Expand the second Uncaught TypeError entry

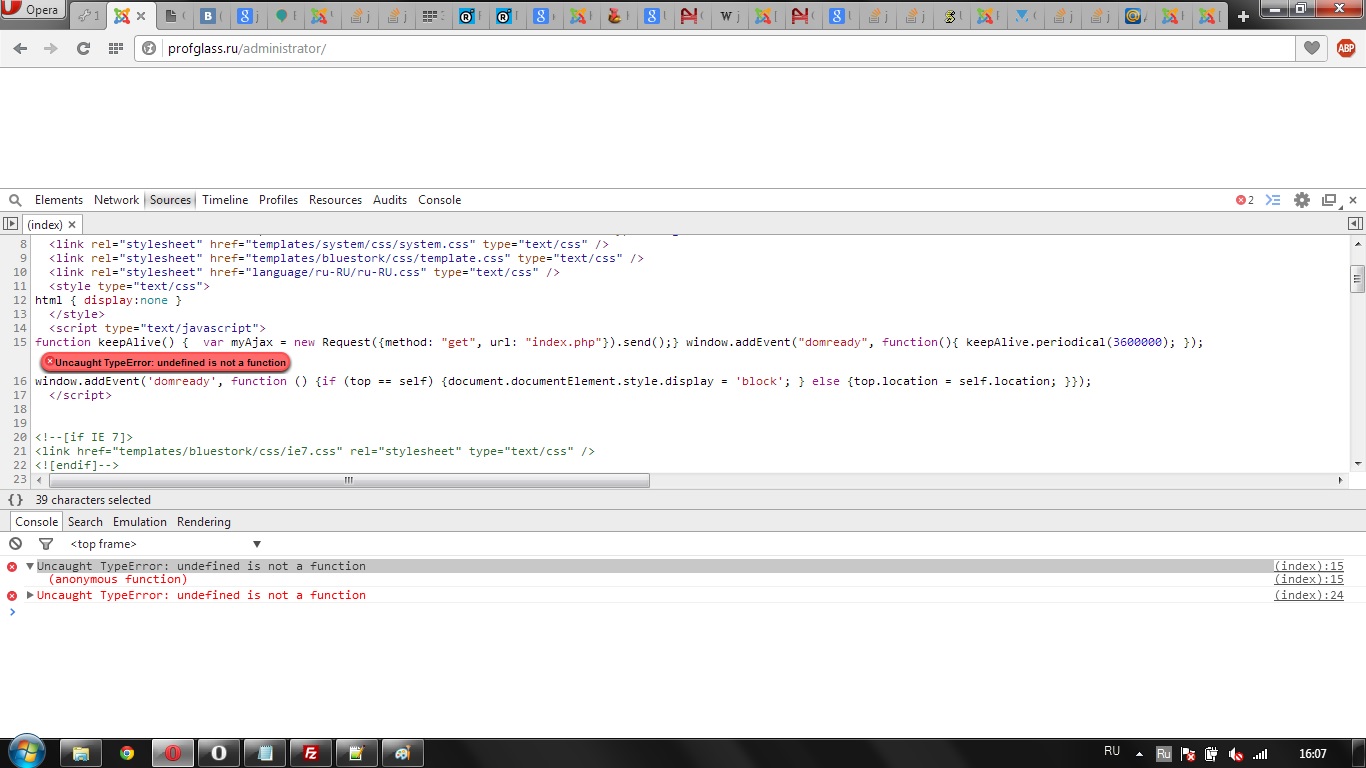[x=30, y=595]
